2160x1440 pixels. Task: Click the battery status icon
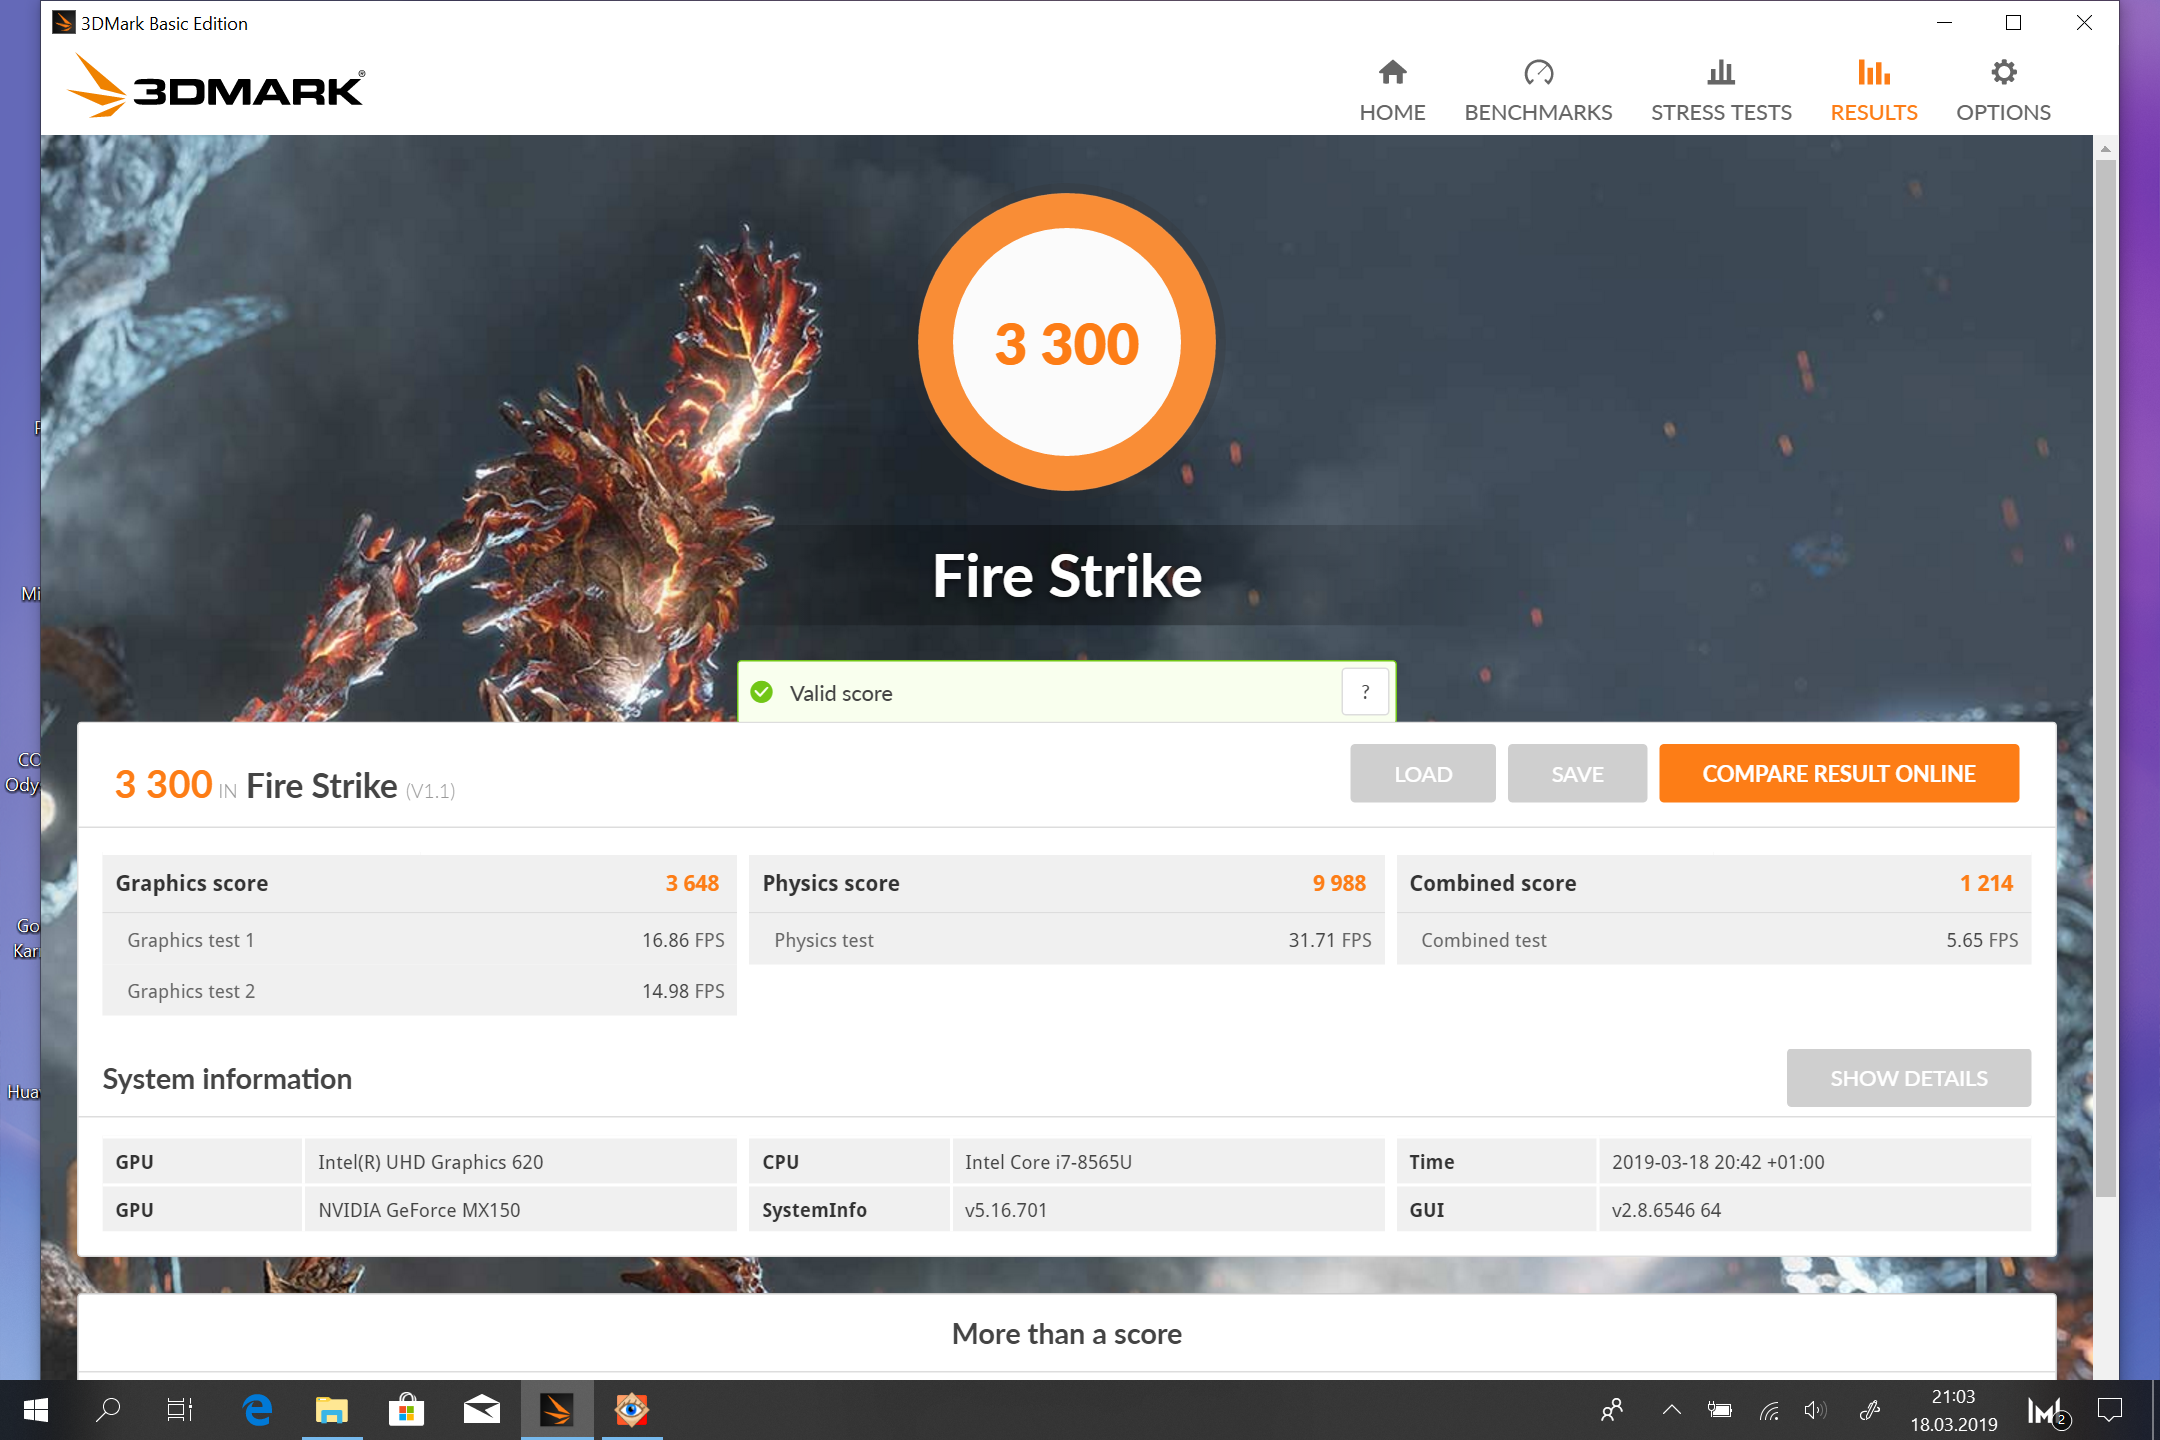pyautogui.click(x=1720, y=1410)
